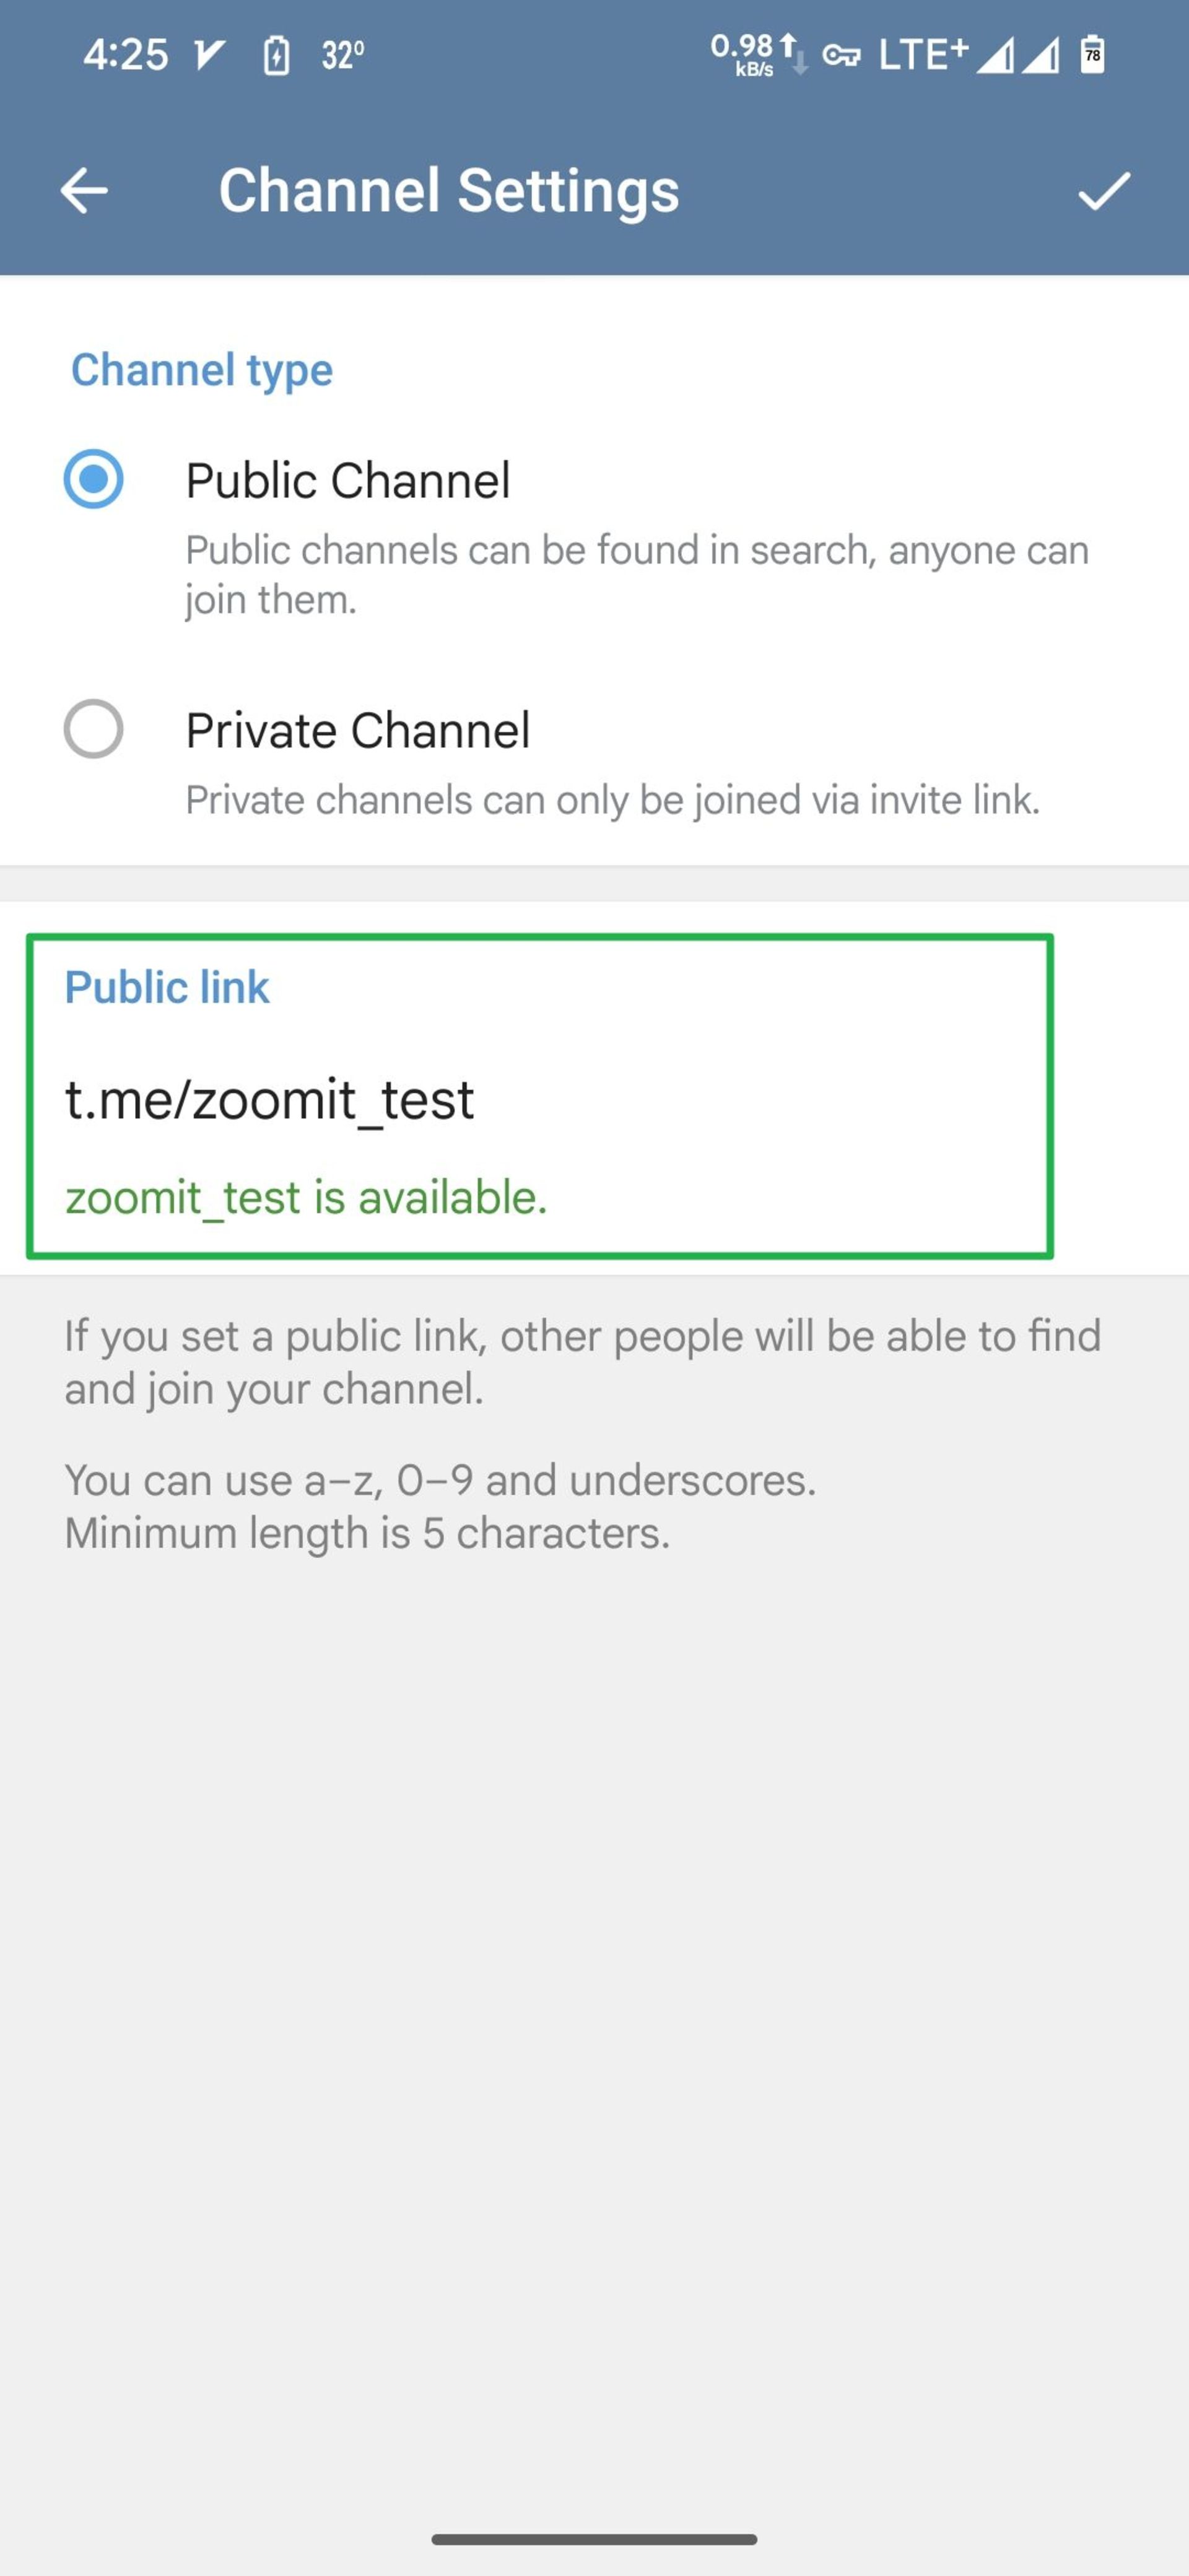Viewport: 1189px width, 2576px height.
Task: Tap the VPN key status icon
Action: click(x=841, y=55)
